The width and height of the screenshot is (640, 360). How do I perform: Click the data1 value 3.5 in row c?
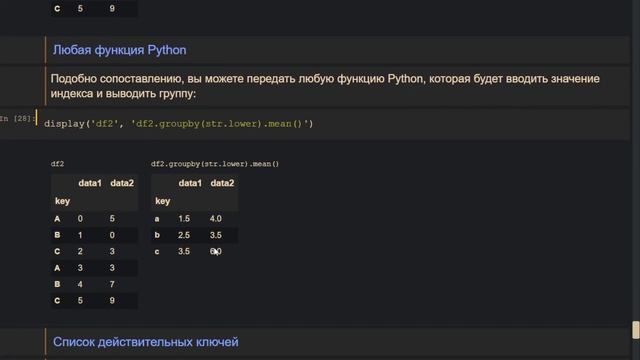(184, 251)
